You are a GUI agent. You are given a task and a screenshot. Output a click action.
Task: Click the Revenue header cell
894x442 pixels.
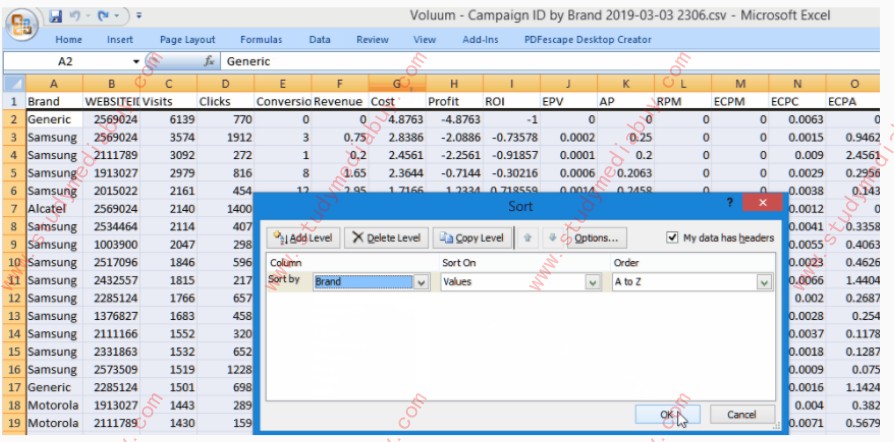point(340,102)
